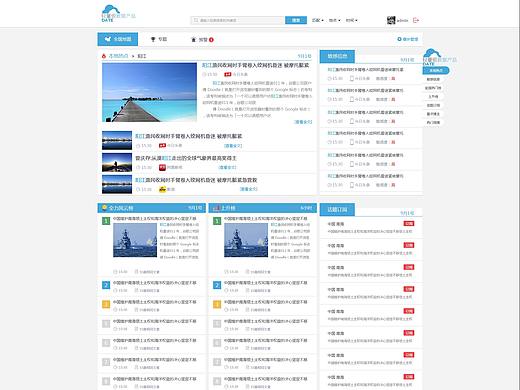
Task: Click the light bulb icon in the left ranking header
Action: pos(104,208)
